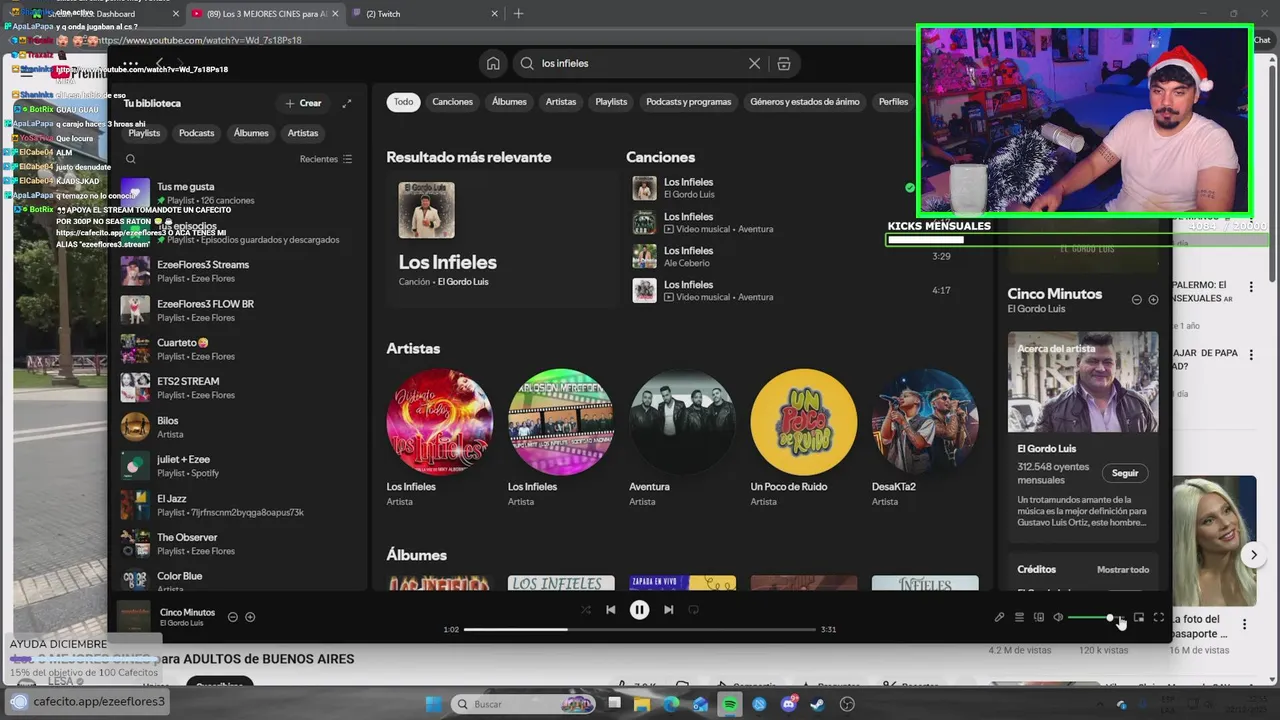Open the Browse icon in search bar
The width and height of the screenshot is (1280, 720).
coord(784,63)
